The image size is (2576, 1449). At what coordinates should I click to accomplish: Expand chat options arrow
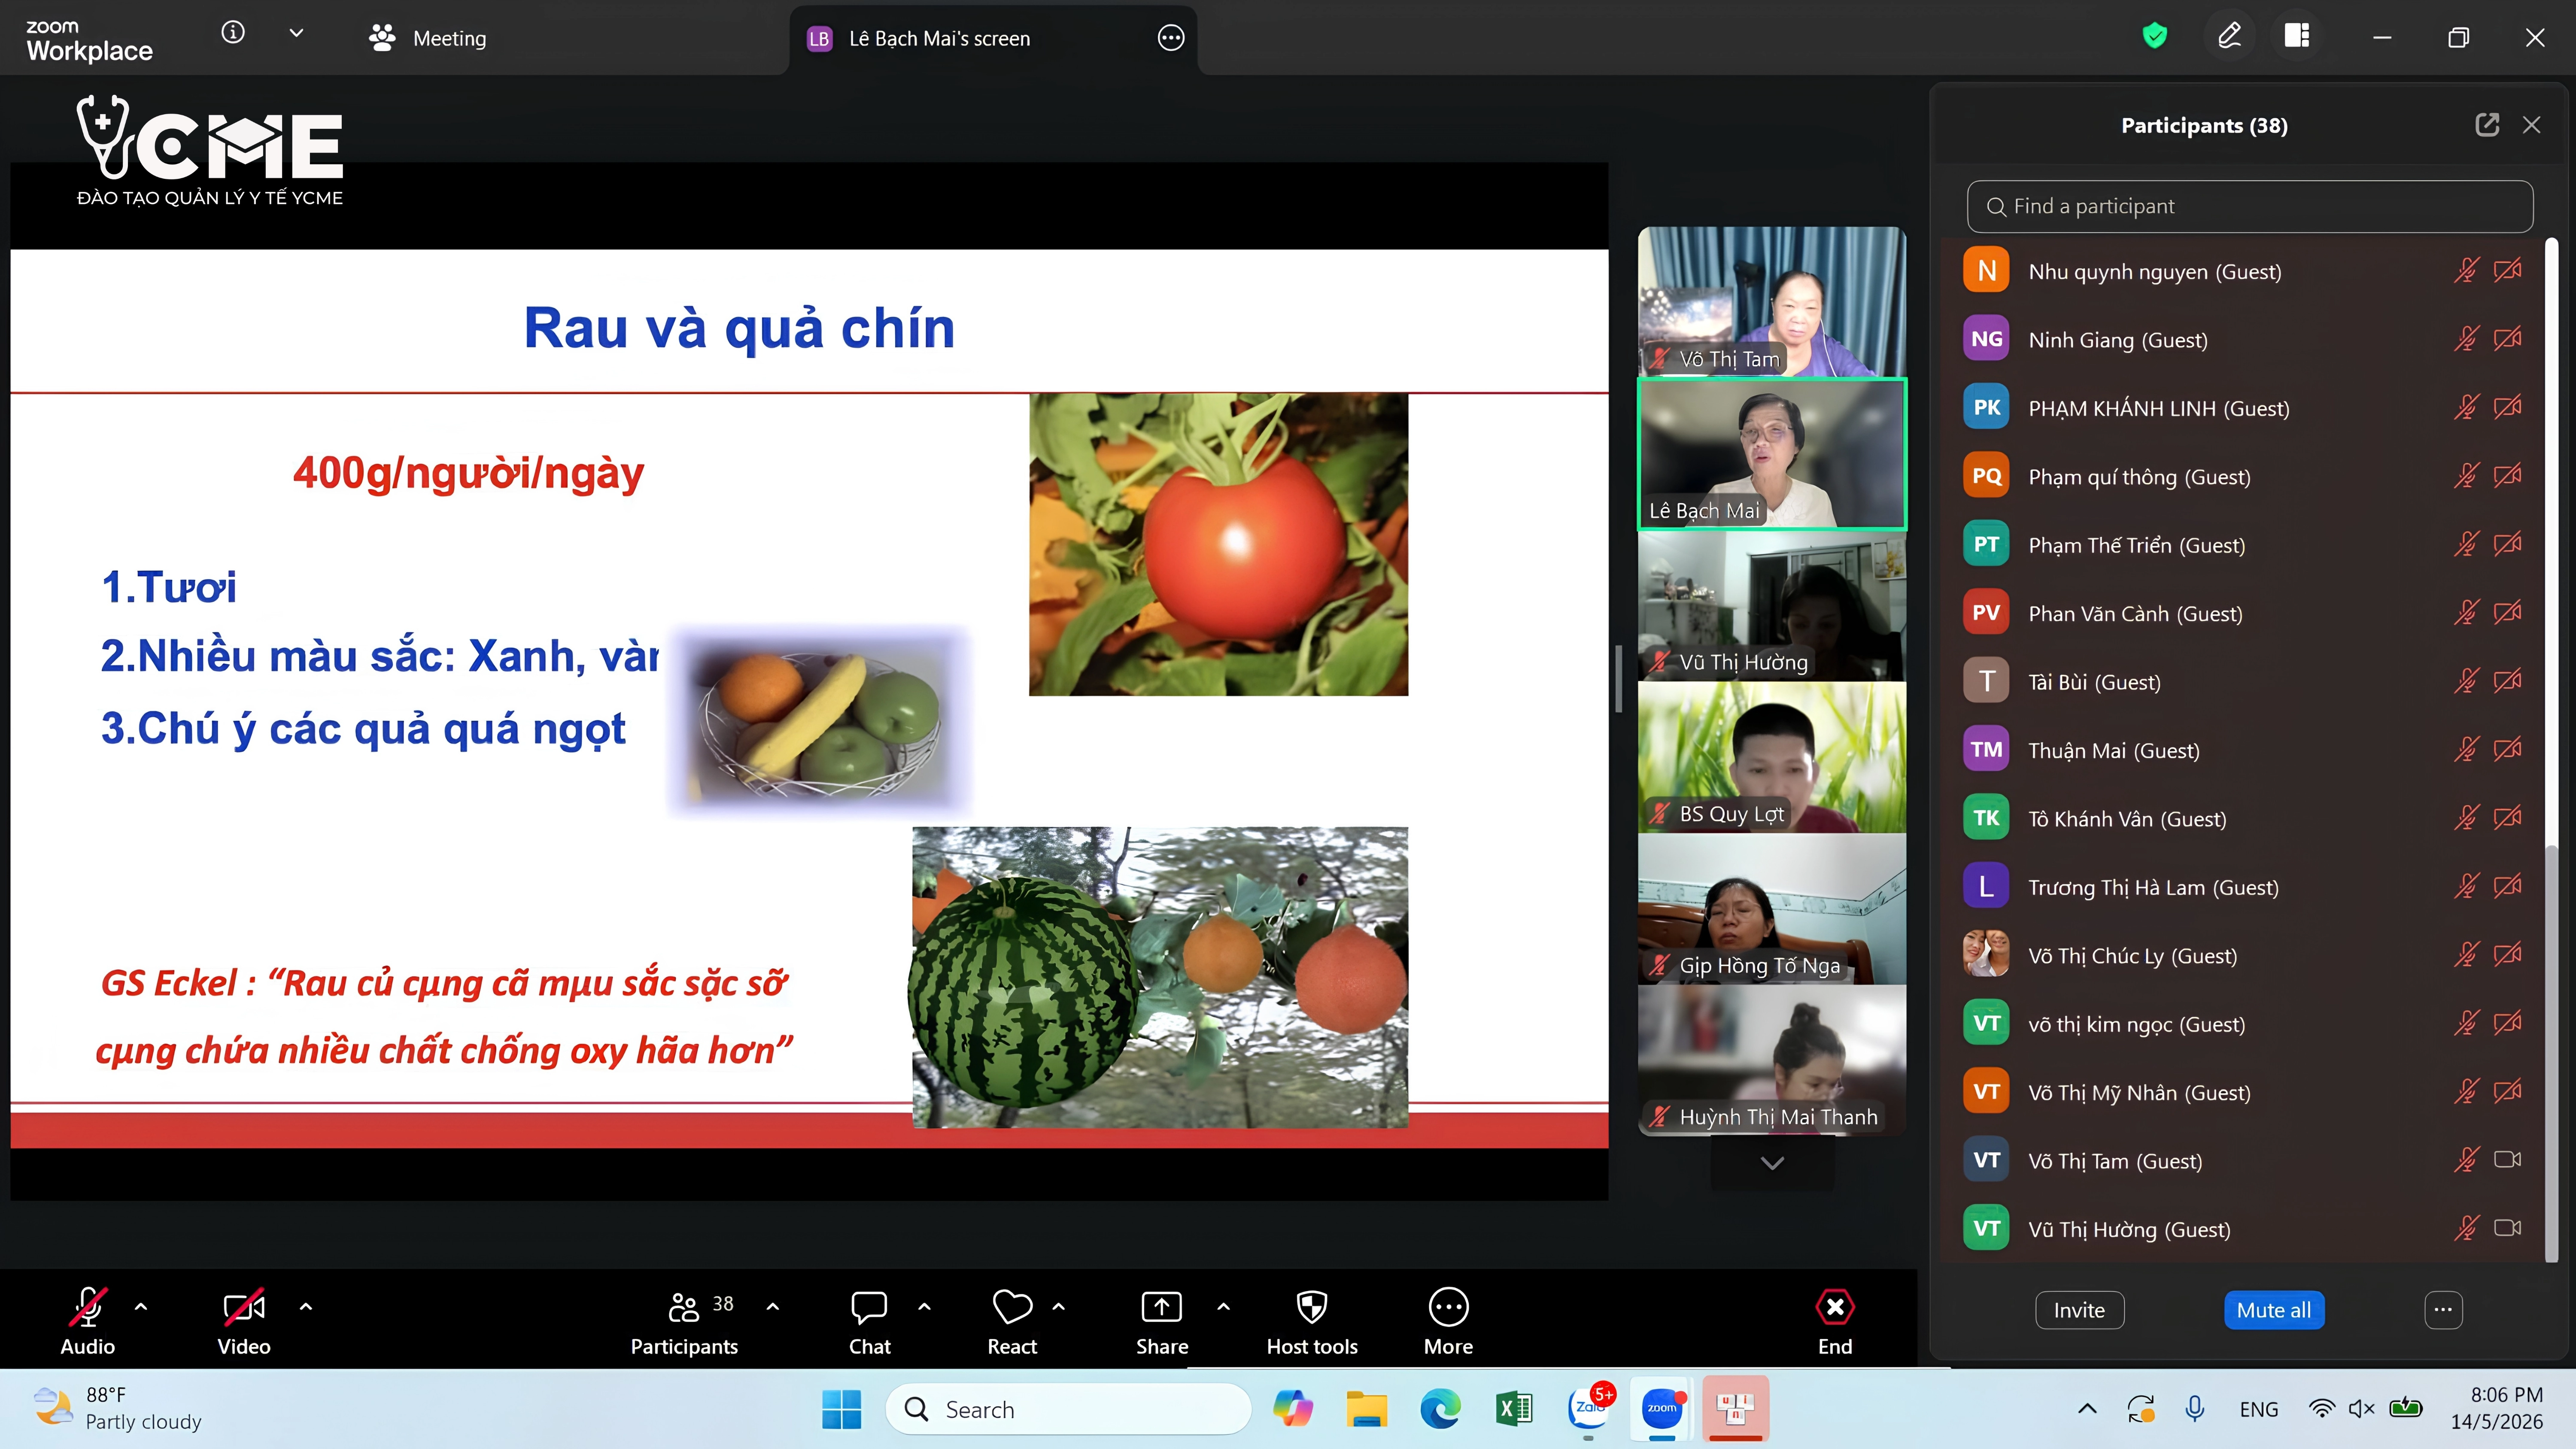point(924,1306)
